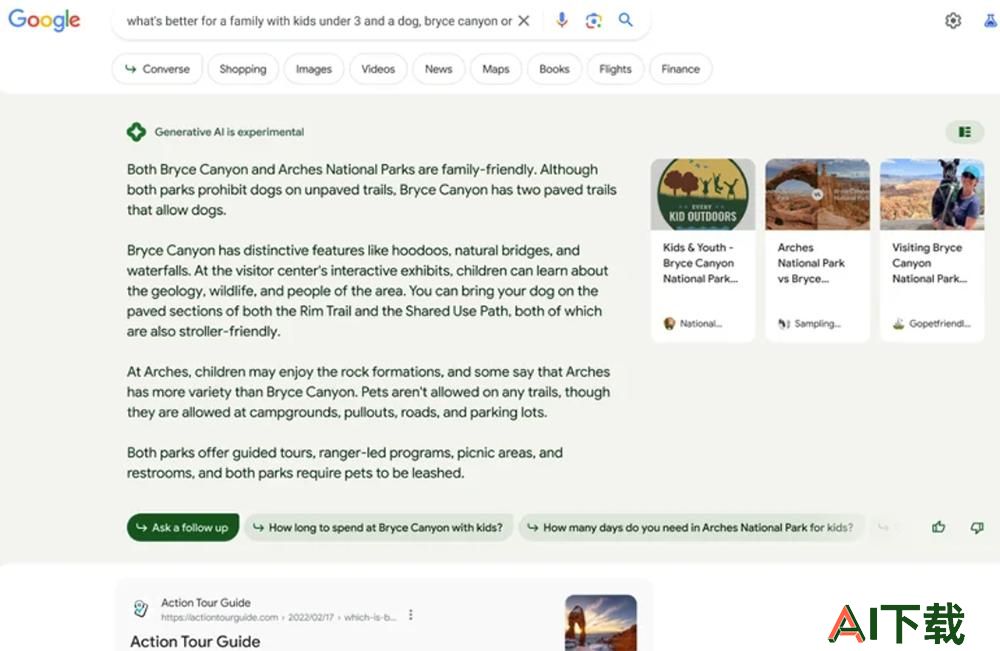Open Arches National Park vs Bryce card
Screen dimensions: 1000x651
(x=817, y=250)
